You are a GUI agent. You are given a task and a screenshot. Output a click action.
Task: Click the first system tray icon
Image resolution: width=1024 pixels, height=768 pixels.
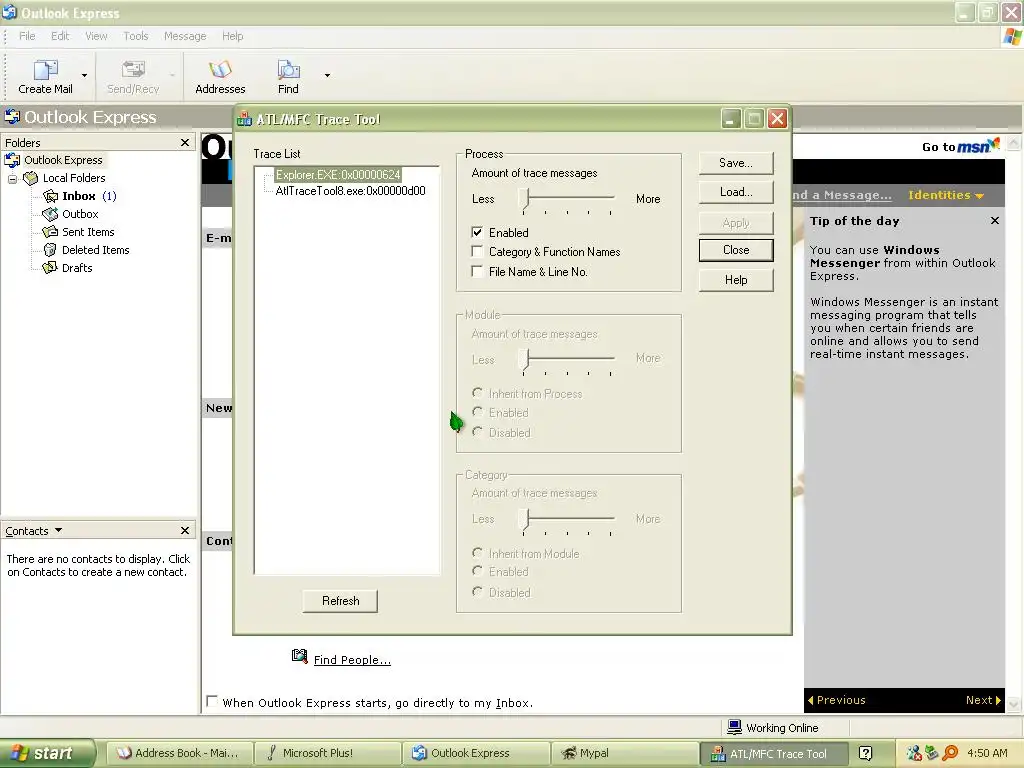pyautogui.click(x=914, y=753)
